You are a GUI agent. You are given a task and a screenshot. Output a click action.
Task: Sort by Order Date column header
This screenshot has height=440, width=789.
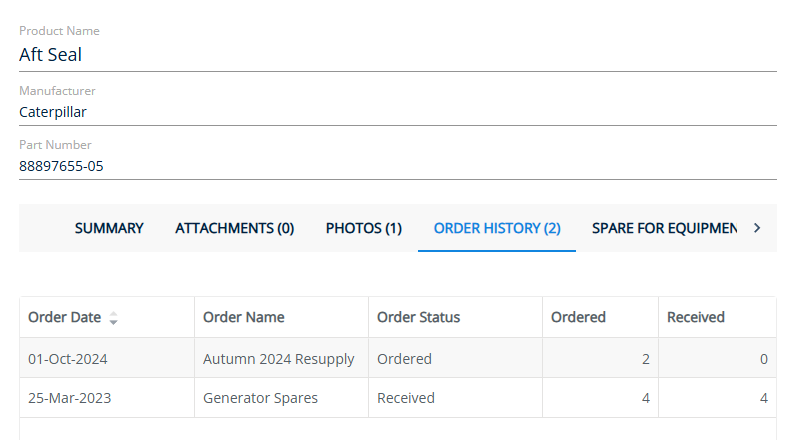(x=65, y=317)
